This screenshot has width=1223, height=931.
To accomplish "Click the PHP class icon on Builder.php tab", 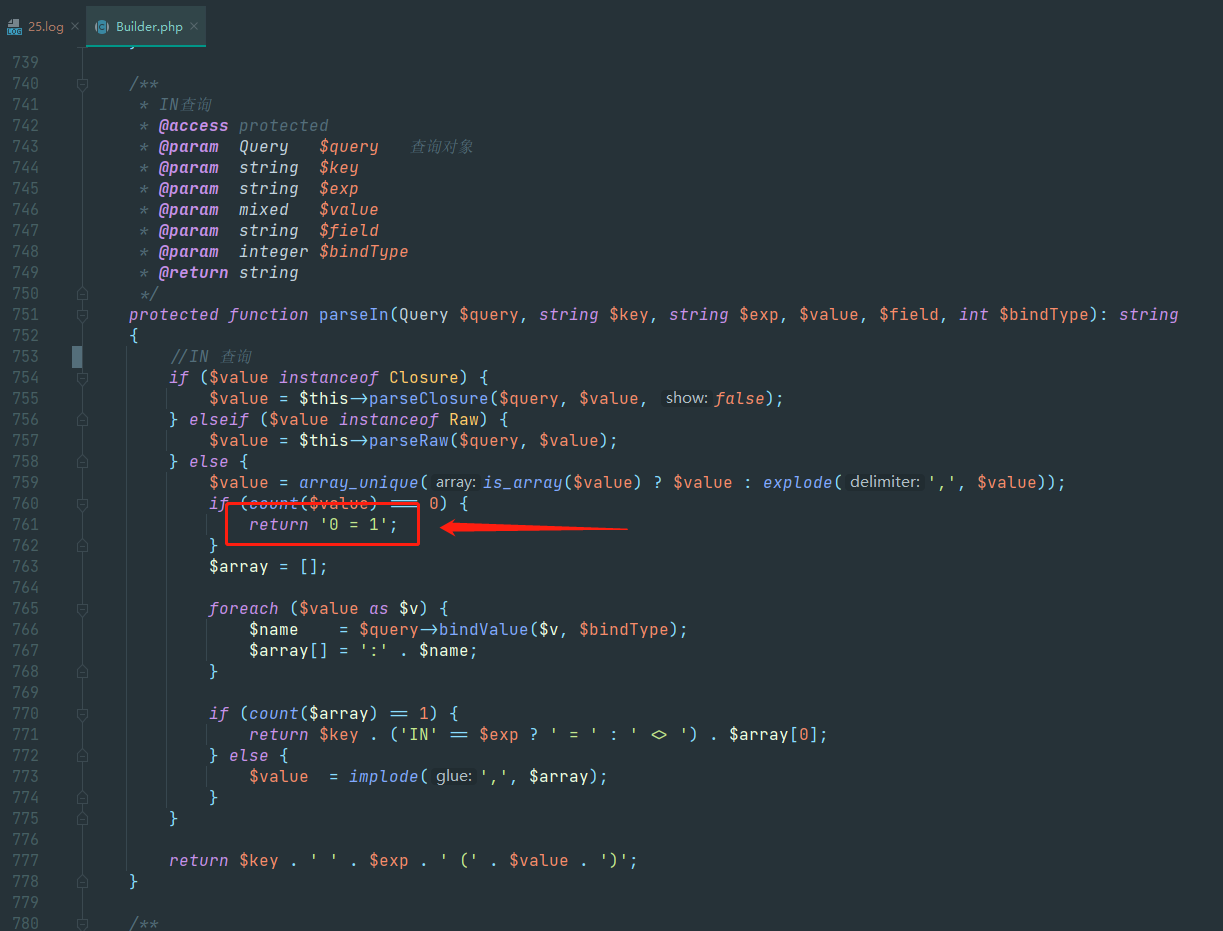I will click(102, 27).
